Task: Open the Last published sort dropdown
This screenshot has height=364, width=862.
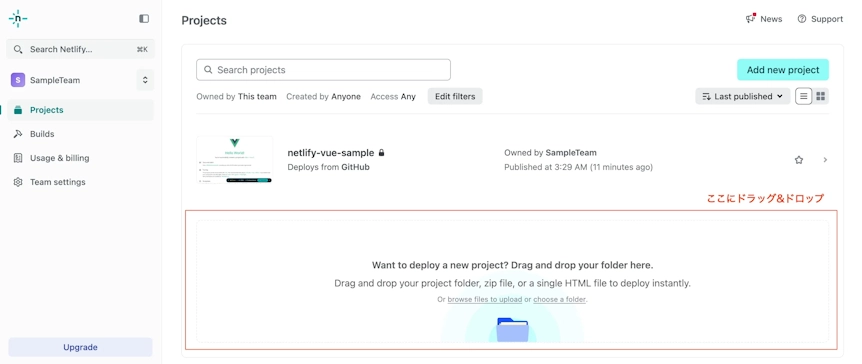Action: (743, 96)
